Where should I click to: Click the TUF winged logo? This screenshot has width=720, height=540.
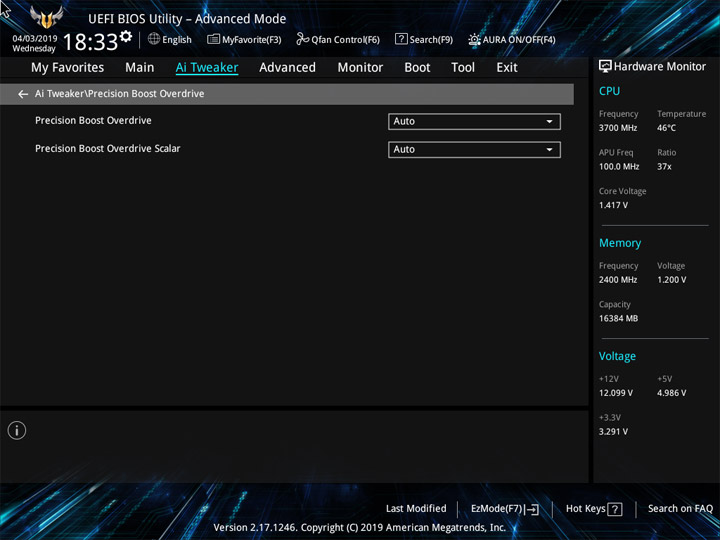pyautogui.click(x=46, y=17)
